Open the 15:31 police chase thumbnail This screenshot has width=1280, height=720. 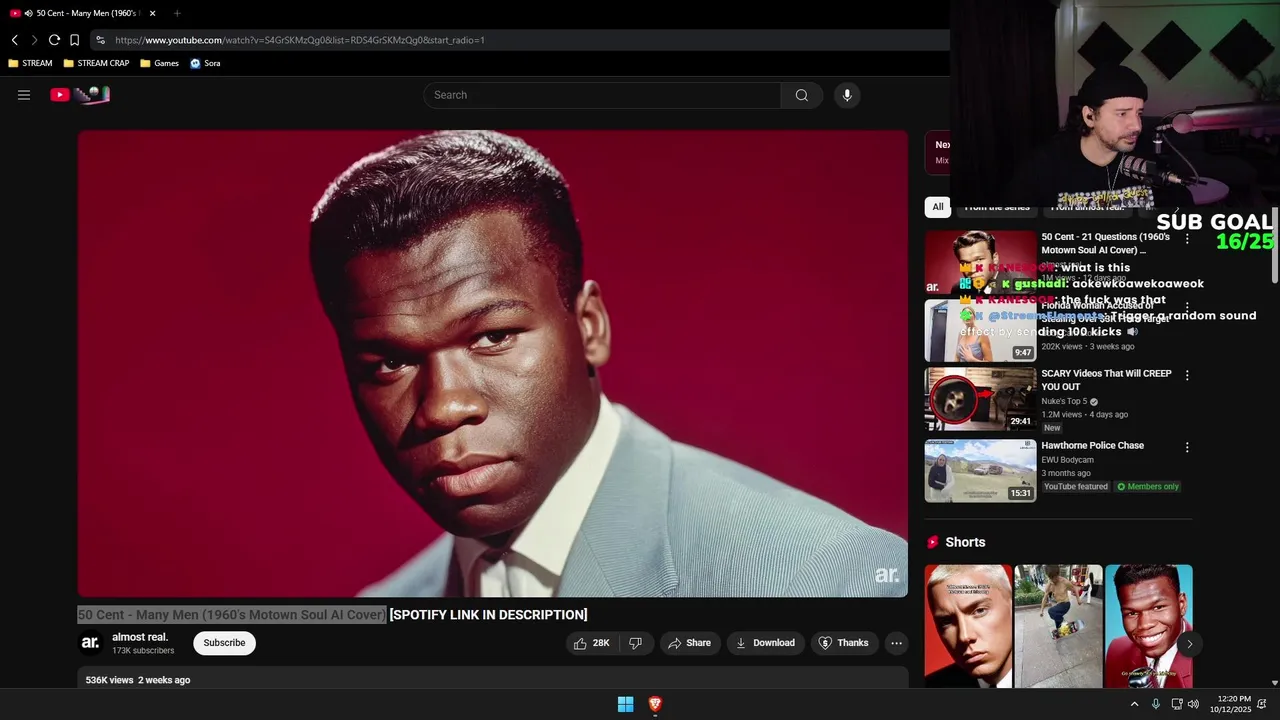[980, 471]
